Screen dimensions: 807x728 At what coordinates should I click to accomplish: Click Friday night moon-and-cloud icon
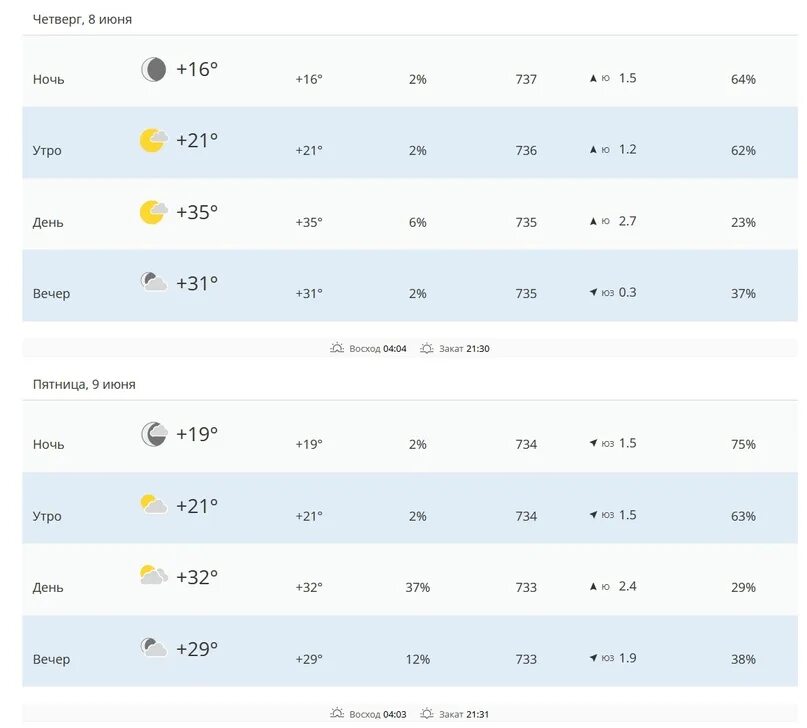[154, 434]
